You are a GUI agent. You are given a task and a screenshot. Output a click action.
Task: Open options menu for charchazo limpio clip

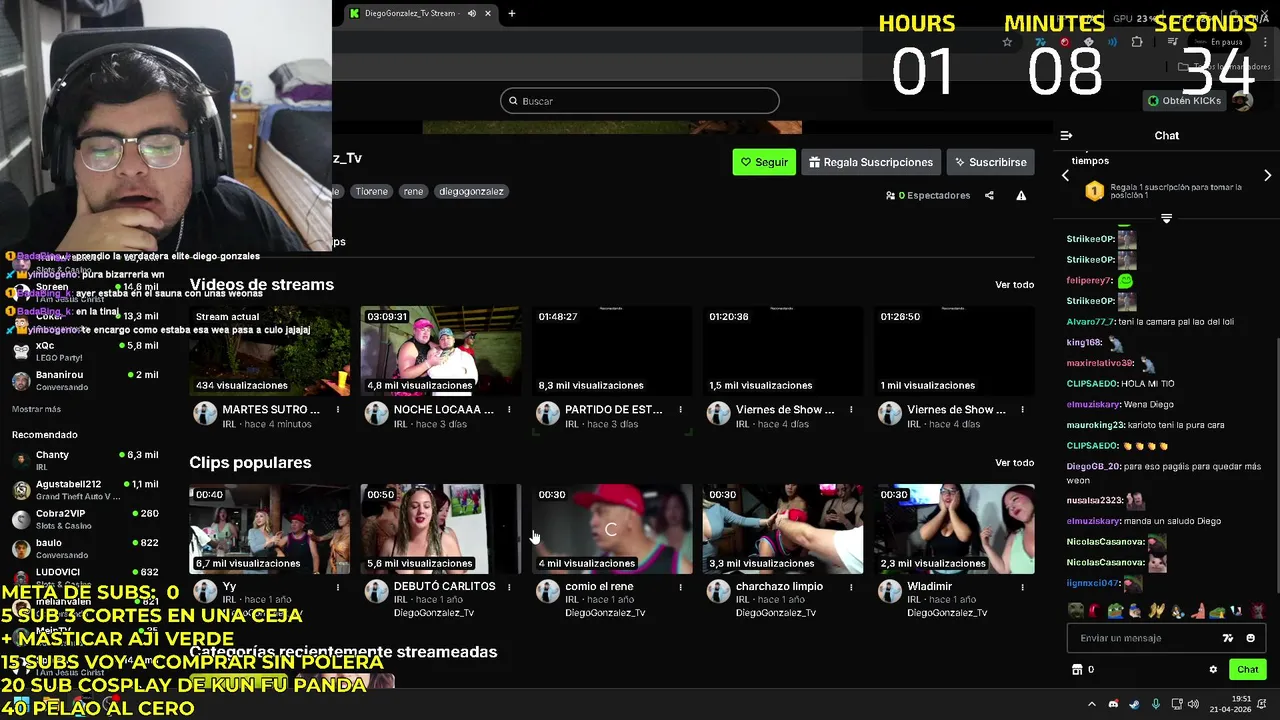click(851, 587)
